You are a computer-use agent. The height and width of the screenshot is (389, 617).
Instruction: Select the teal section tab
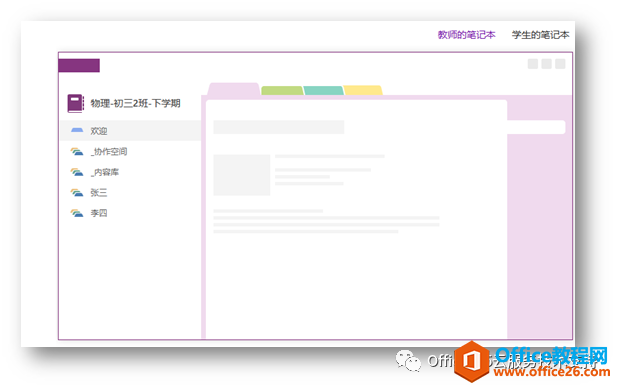(323, 90)
